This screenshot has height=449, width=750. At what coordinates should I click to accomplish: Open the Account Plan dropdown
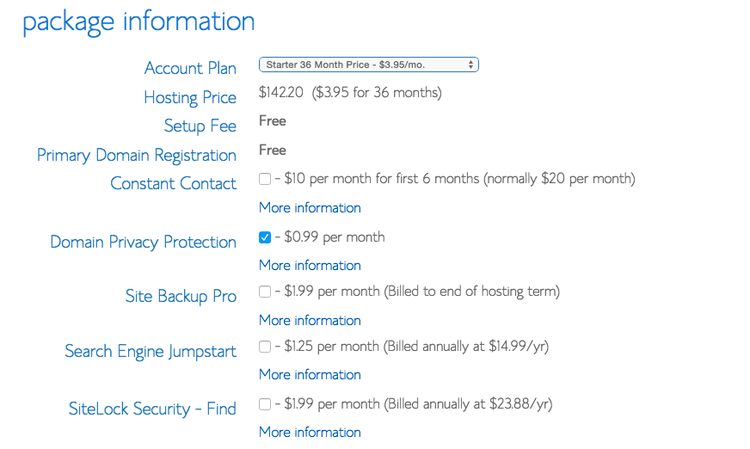click(x=368, y=65)
